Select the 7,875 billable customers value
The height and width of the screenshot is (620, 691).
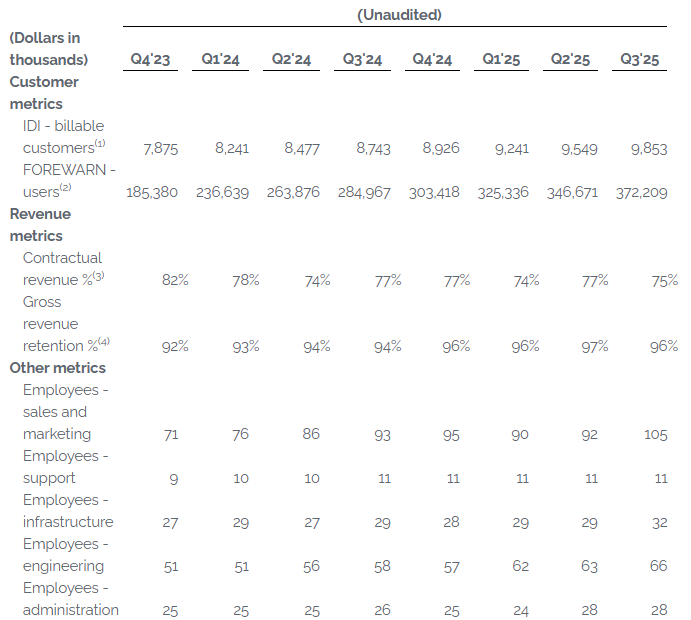tap(160, 148)
